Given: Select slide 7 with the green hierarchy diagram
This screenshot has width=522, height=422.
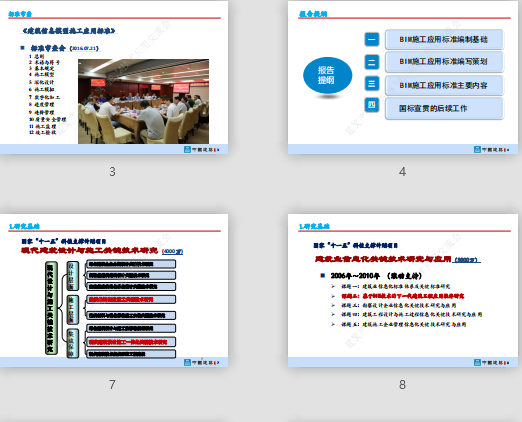Looking at the screenshot, I should (114, 290).
